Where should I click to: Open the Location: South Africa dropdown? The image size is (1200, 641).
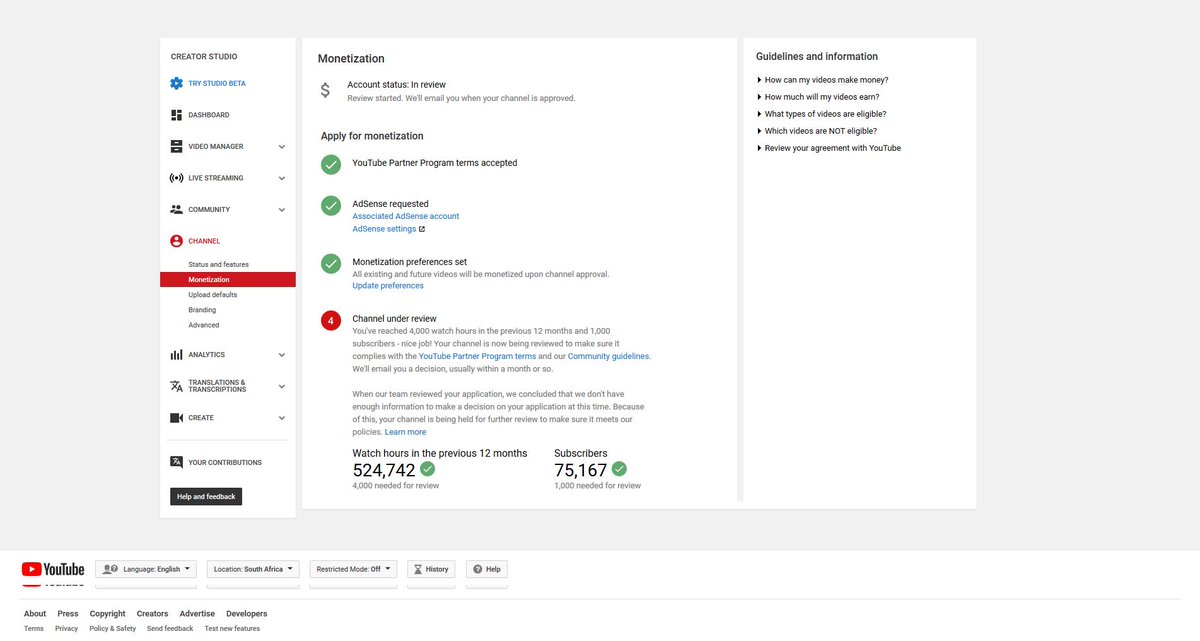point(254,569)
